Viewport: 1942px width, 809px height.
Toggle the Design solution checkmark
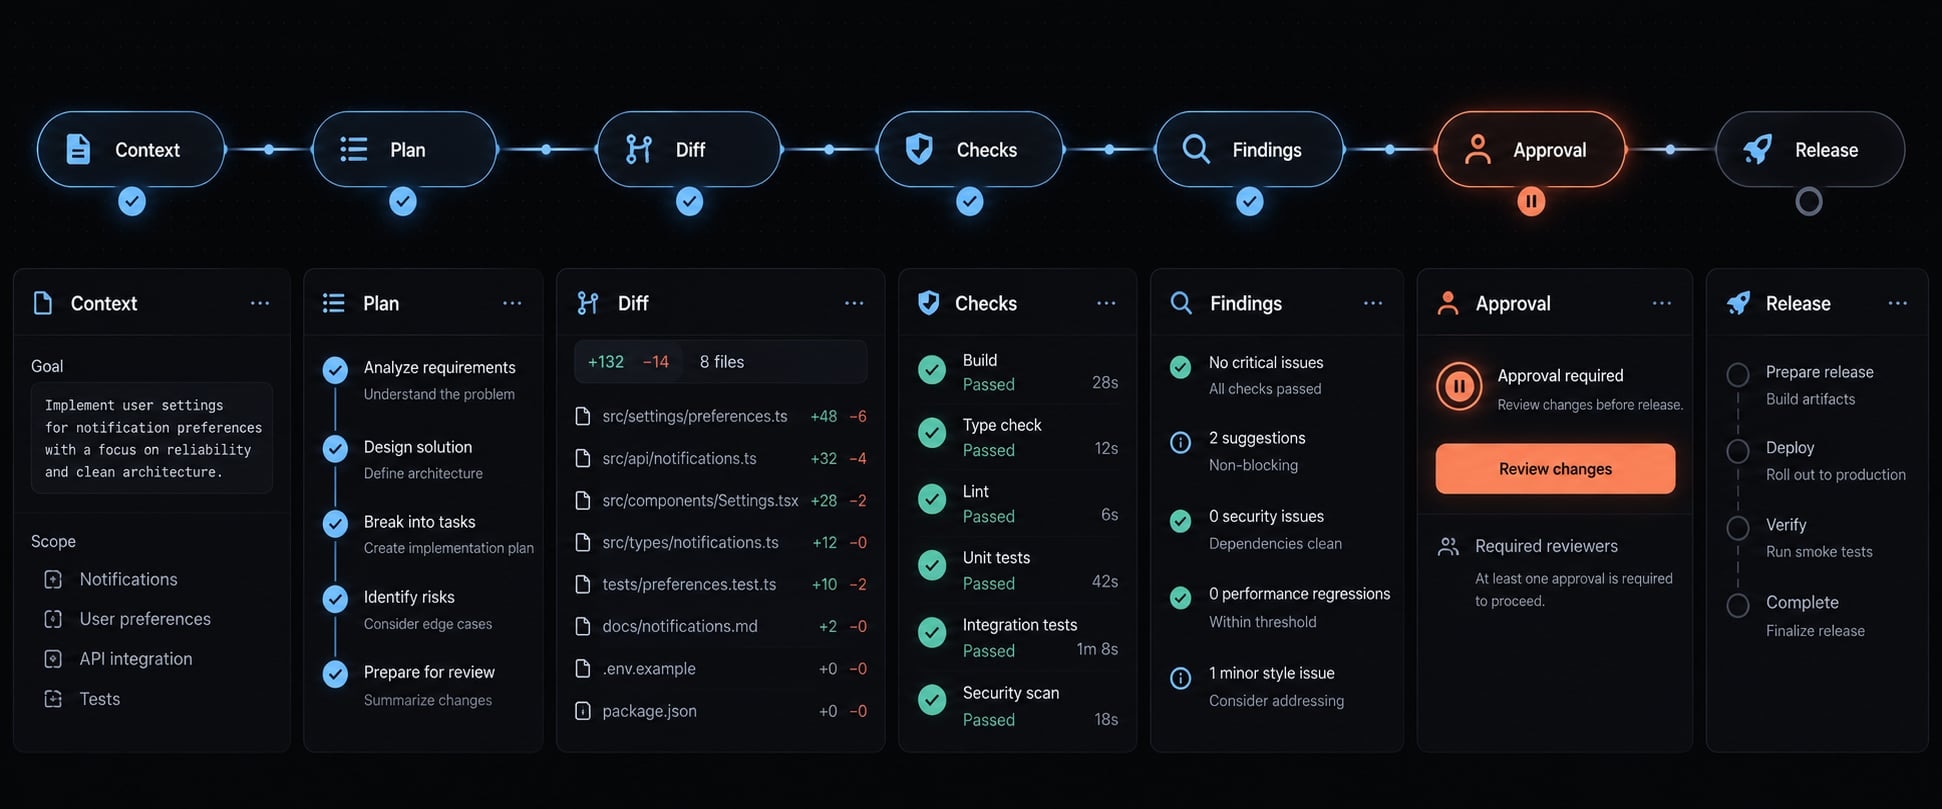(x=335, y=448)
